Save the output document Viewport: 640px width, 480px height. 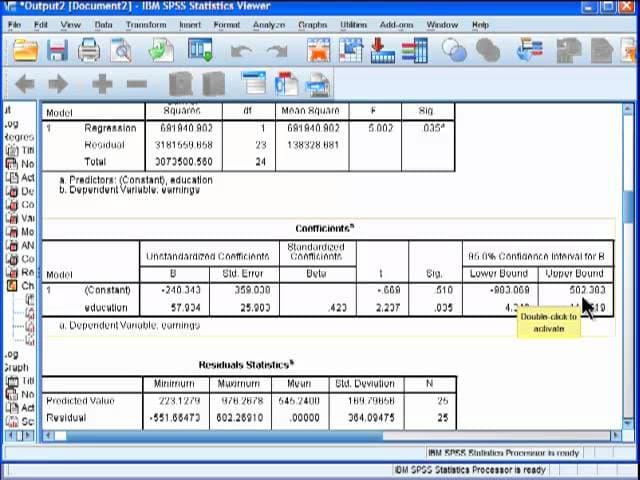(57, 50)
